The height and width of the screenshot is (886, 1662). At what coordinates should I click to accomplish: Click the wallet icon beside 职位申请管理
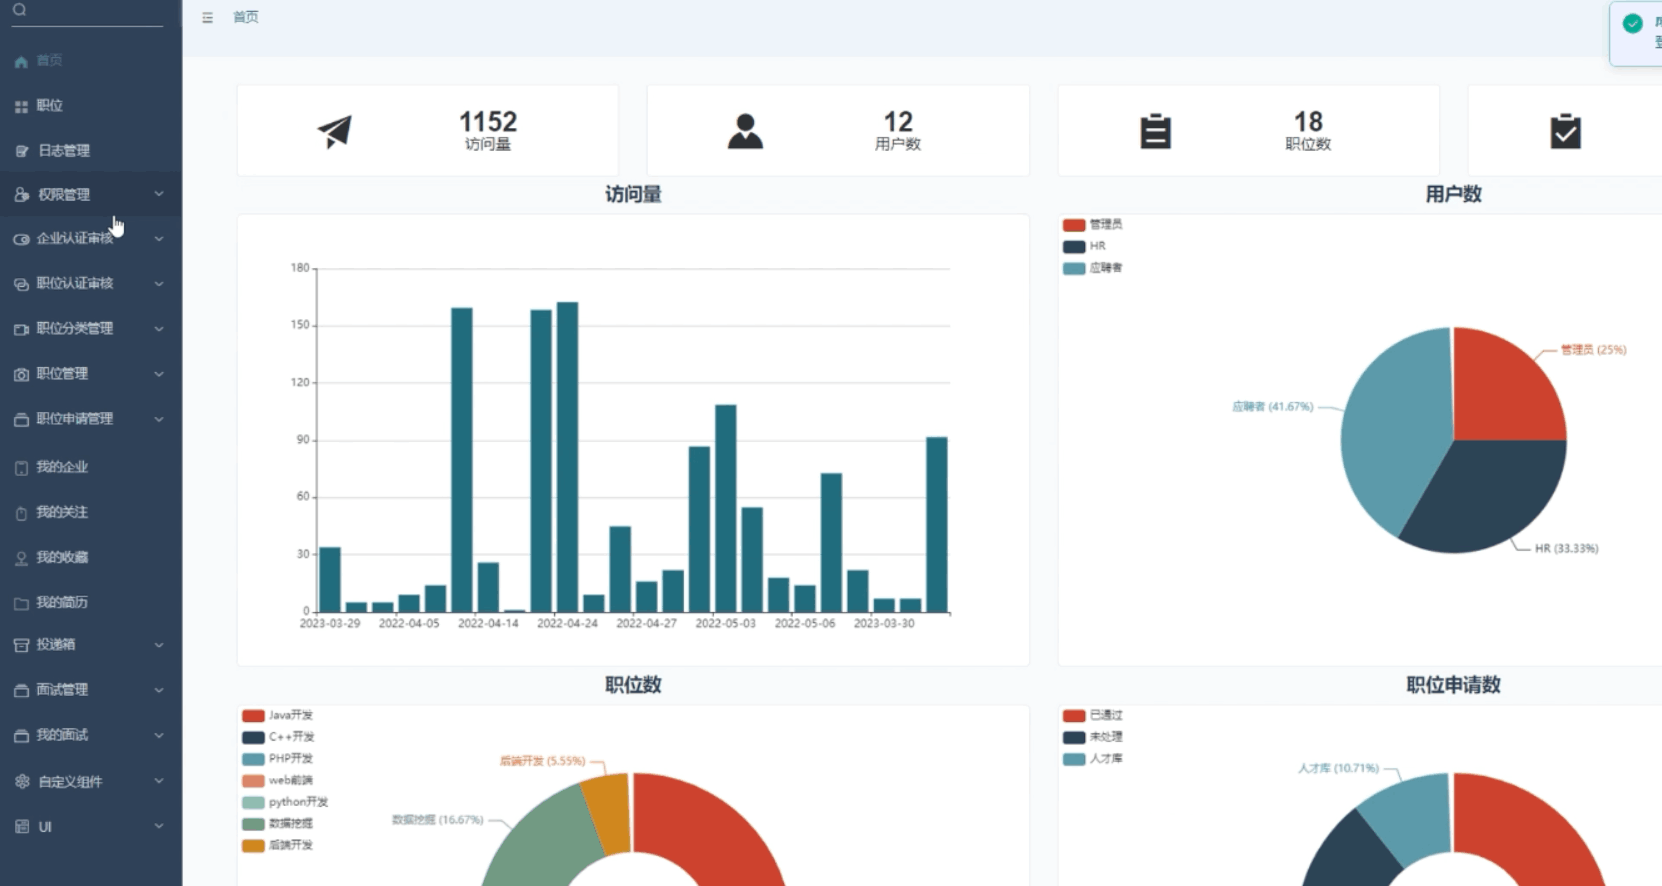pos(21,420)
